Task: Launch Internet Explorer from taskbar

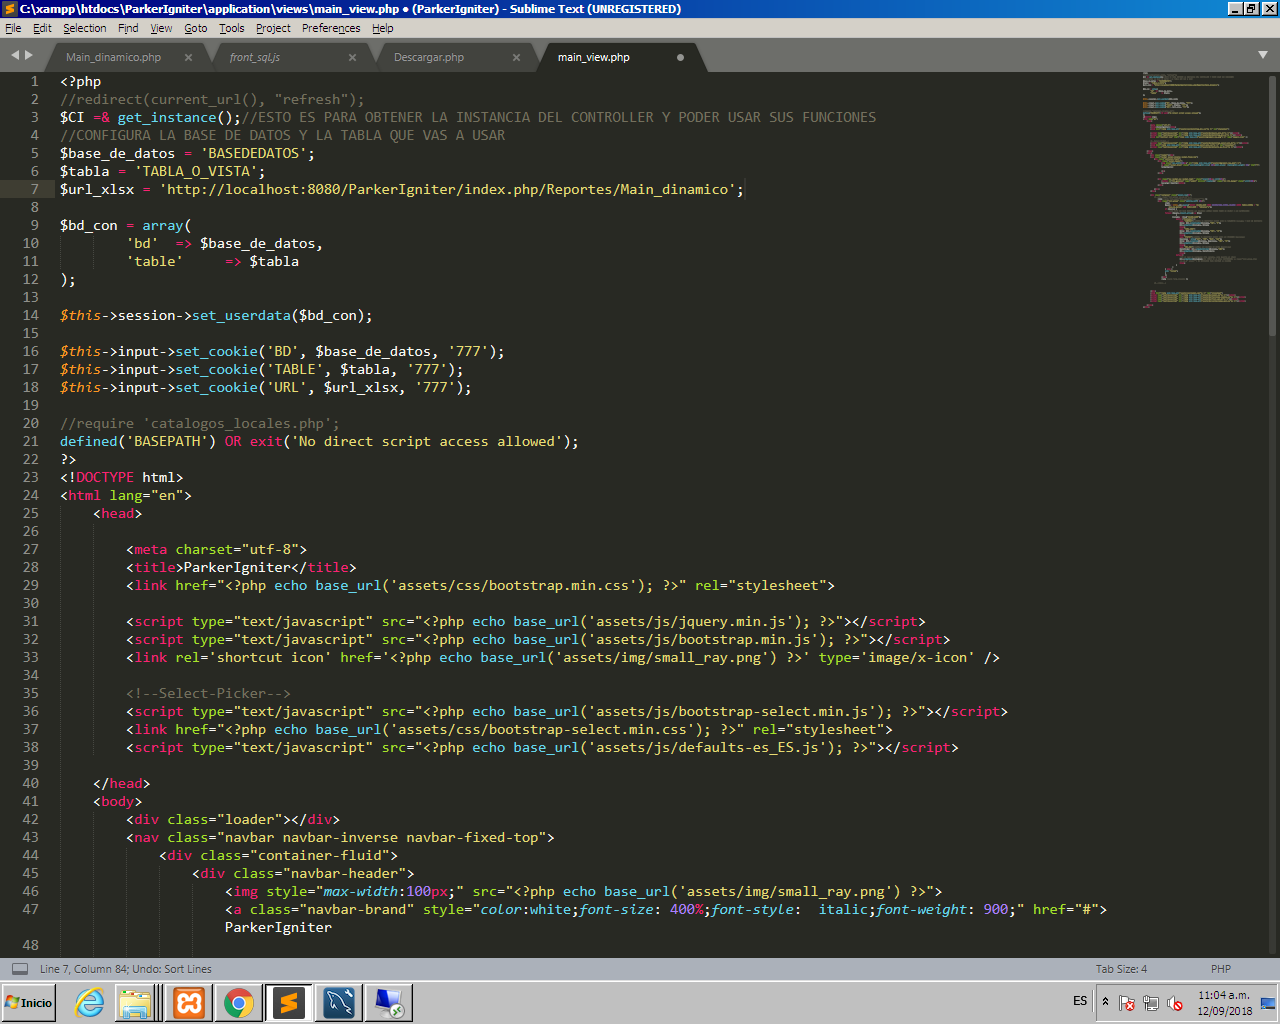Action: (x=90, y=1002)
